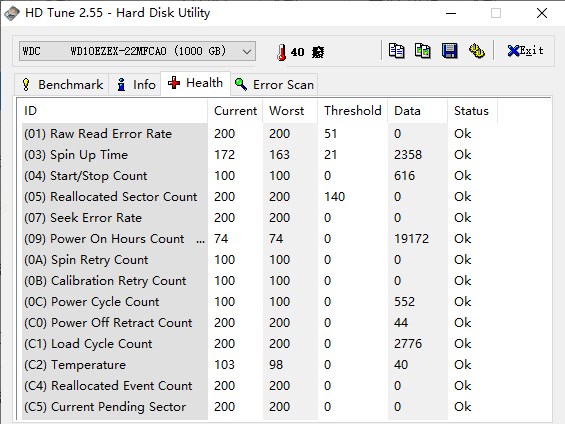Screen dimensions: 565x424
Task: Click the floppy disk save icon
Action: (x=449, y=51)
